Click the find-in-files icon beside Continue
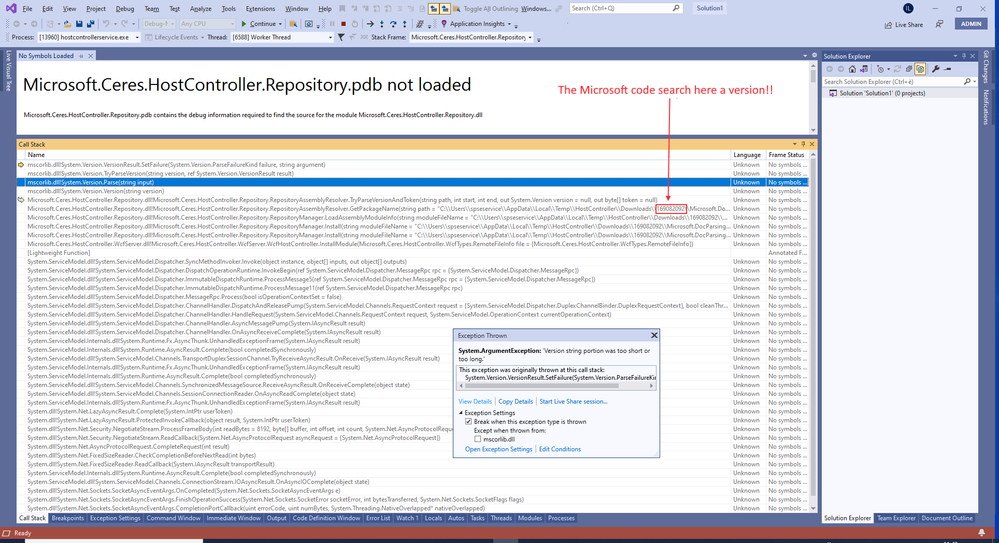 293,24
